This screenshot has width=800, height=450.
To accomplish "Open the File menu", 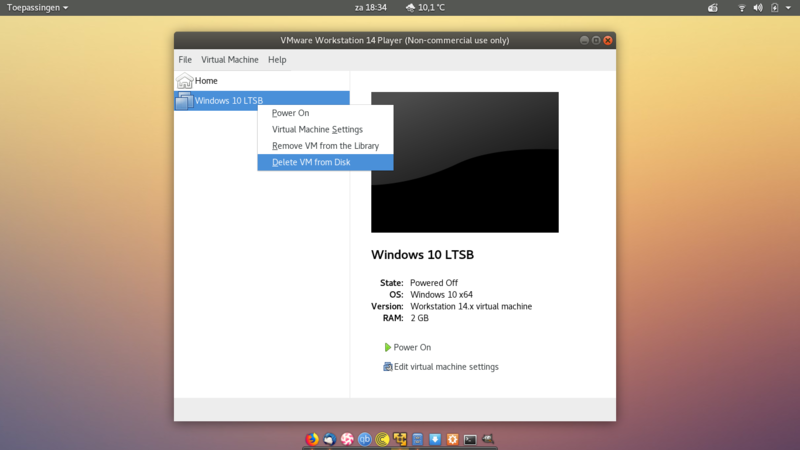I will click(185, 60).
